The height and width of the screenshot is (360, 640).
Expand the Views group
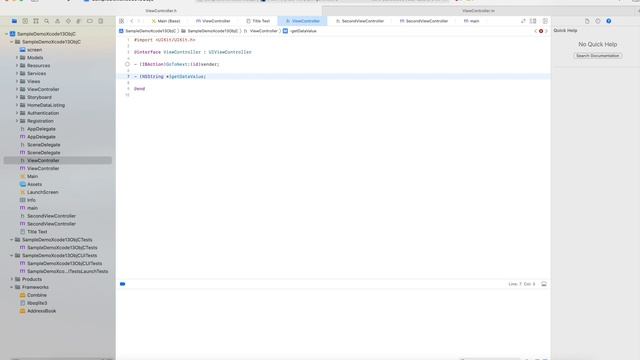pos(17,81)
